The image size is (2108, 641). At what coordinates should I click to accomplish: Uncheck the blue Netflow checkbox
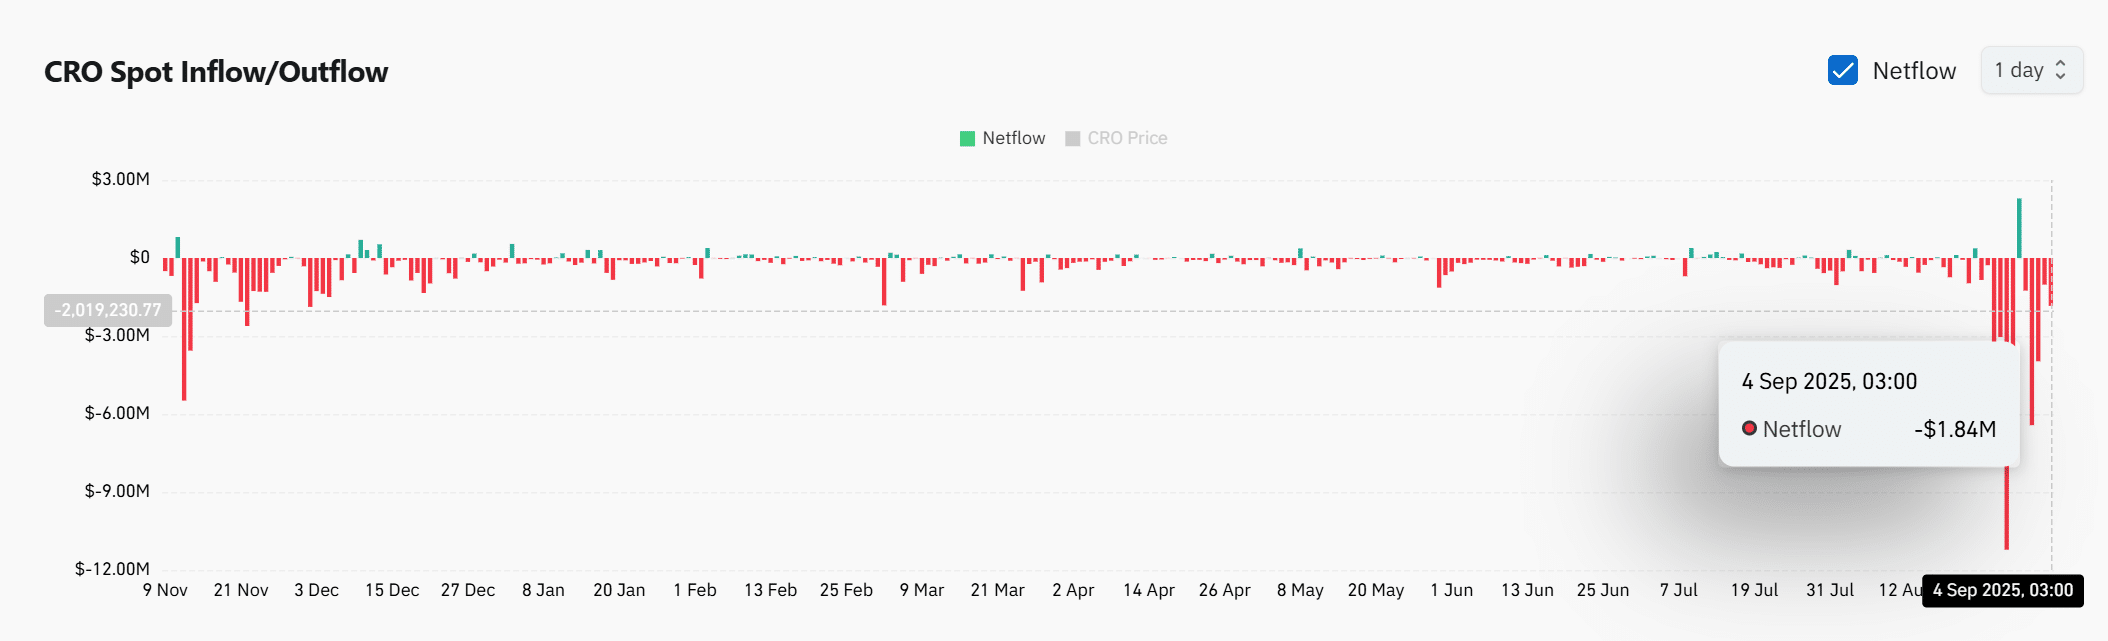1842,71
